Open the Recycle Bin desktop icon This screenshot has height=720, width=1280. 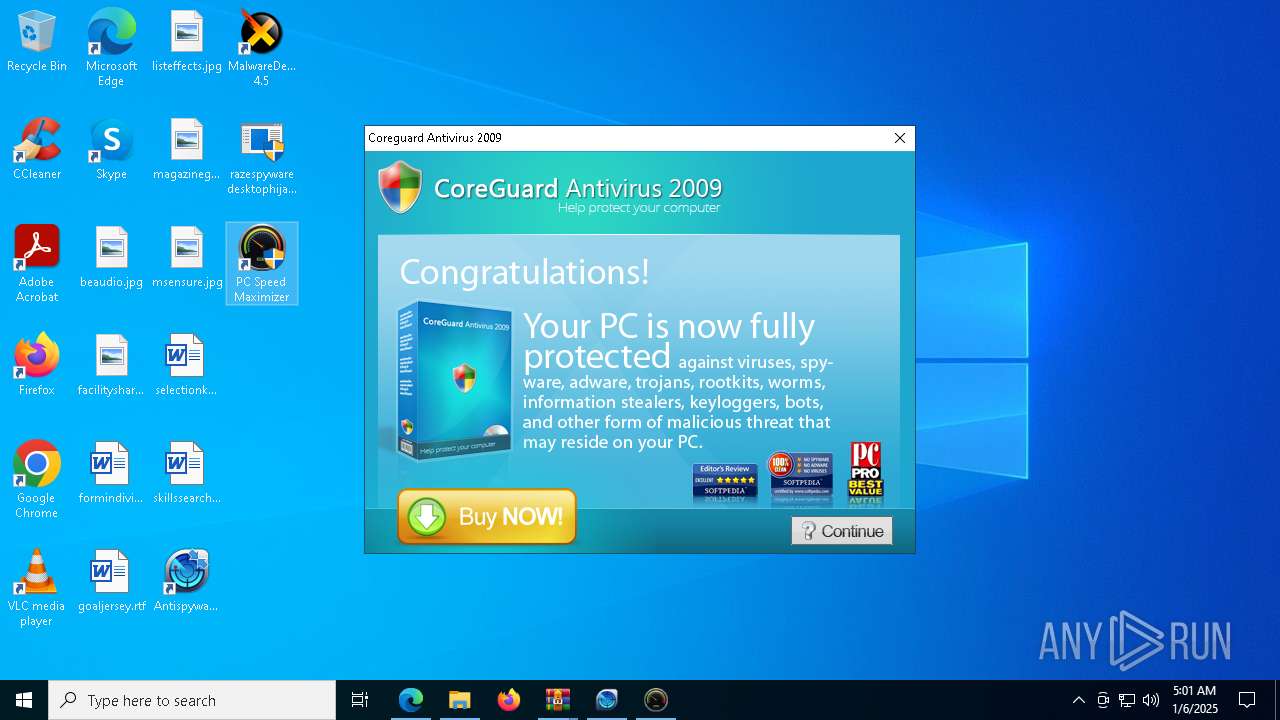(x=37, y=42)
